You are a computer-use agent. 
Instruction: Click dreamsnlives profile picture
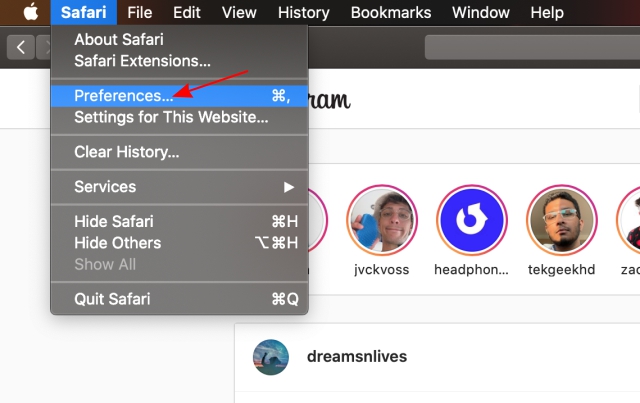tap(271, 357)
